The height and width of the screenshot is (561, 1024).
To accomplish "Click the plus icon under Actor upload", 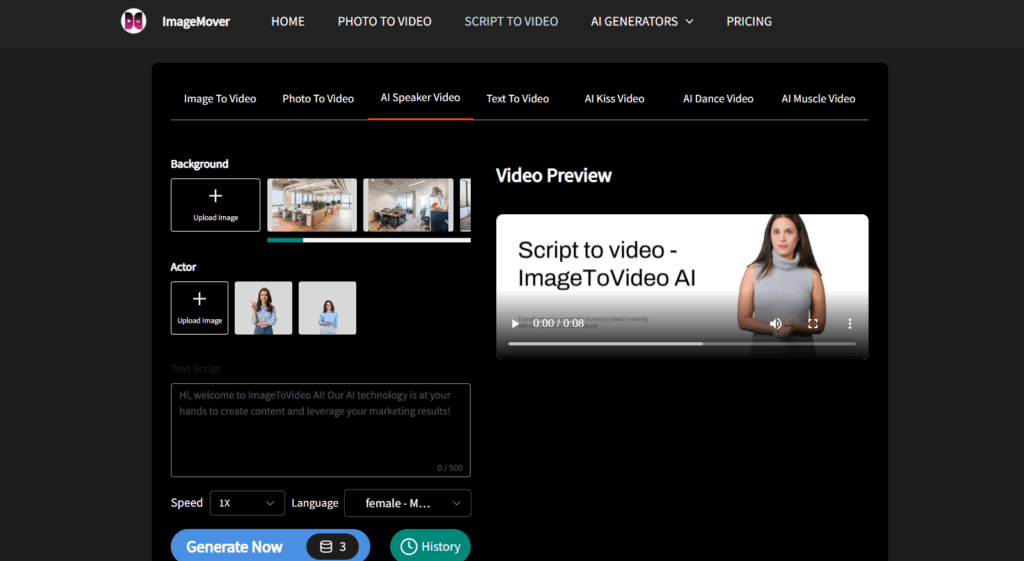I will (199, 298).
